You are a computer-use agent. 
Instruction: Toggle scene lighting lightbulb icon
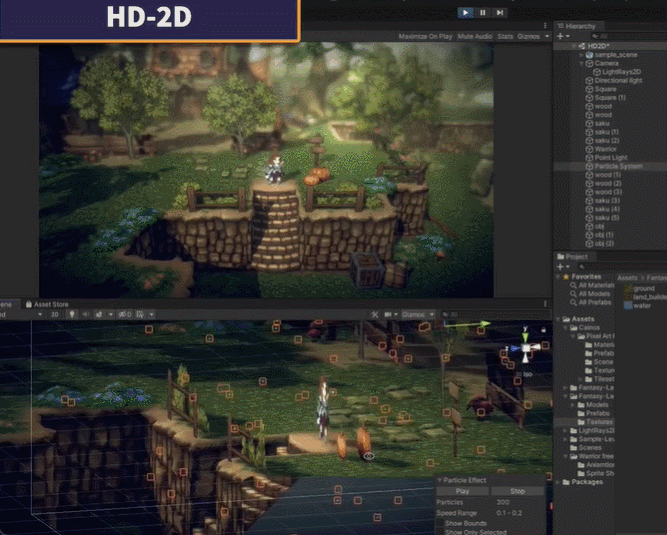point(71,314)
